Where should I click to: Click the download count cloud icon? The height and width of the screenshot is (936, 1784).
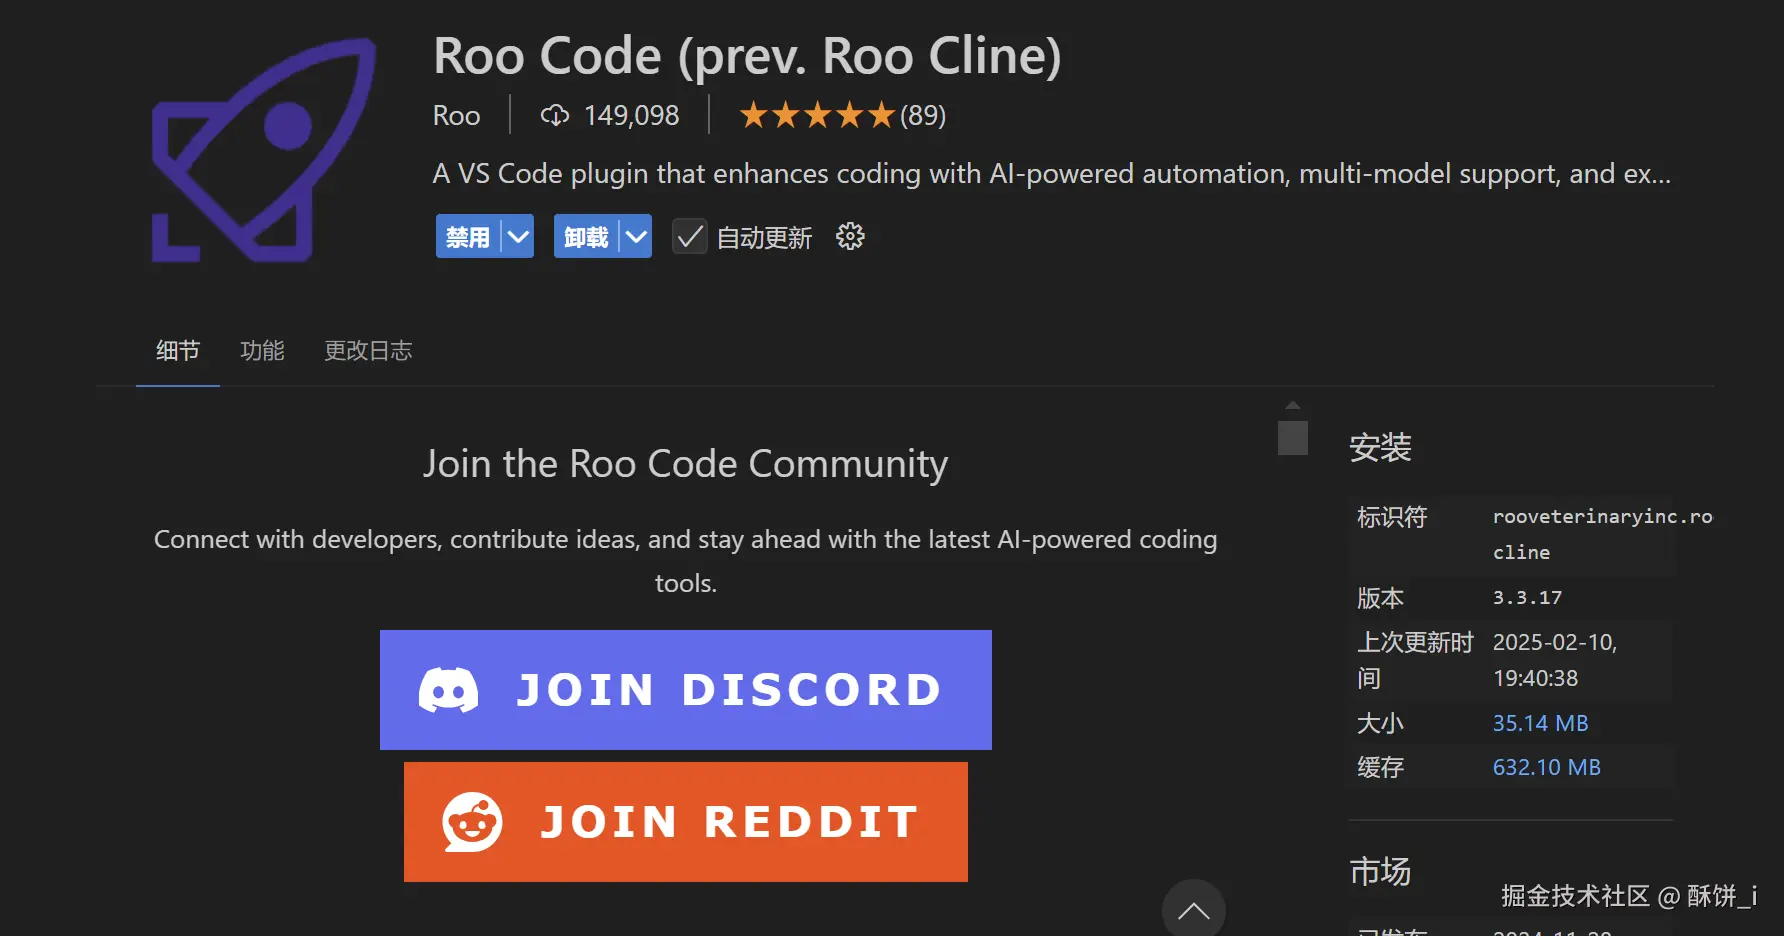pyautogui.click(x=555, y=116)
